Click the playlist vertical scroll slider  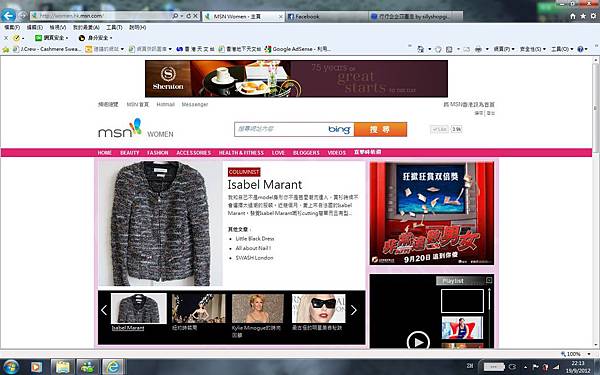coord(489,300)
